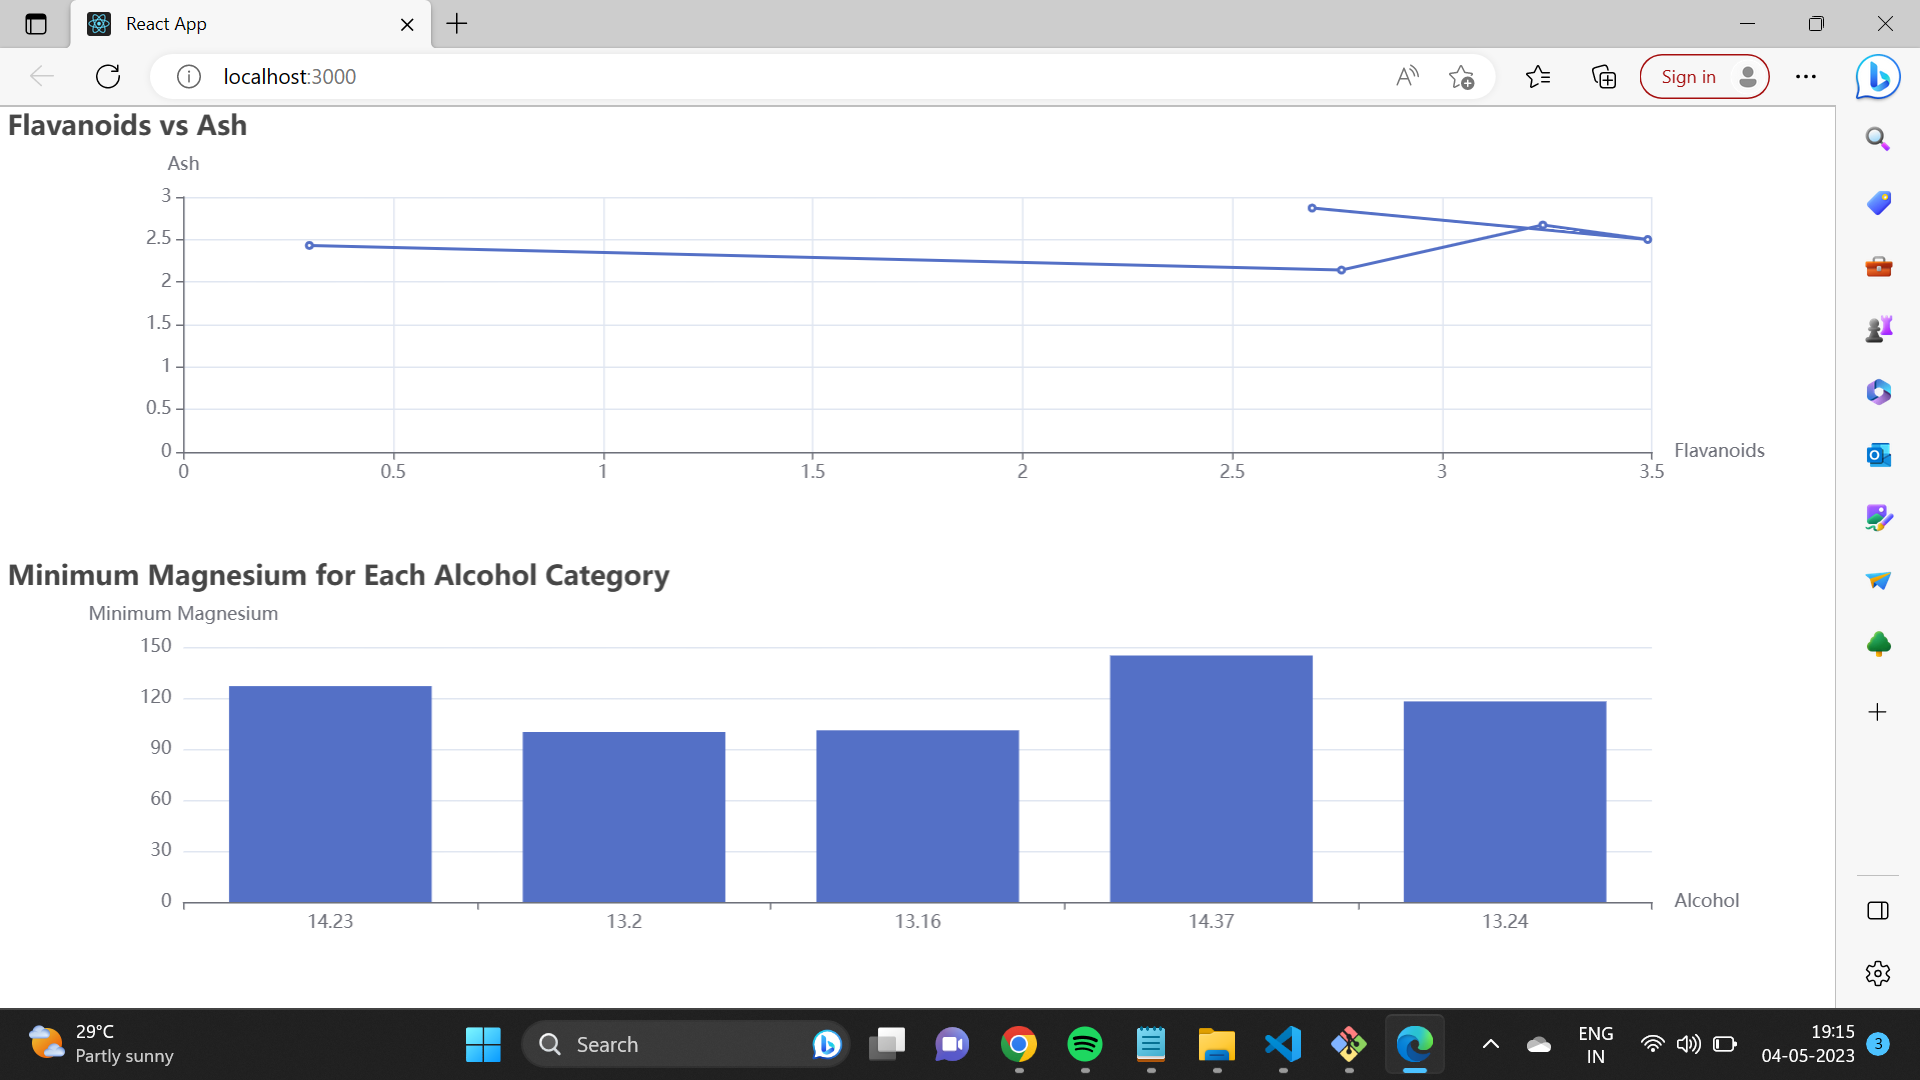Screen dimensions: 1920x1080
Task: Click the Sign in button
Action: (x=1704, y=76)
